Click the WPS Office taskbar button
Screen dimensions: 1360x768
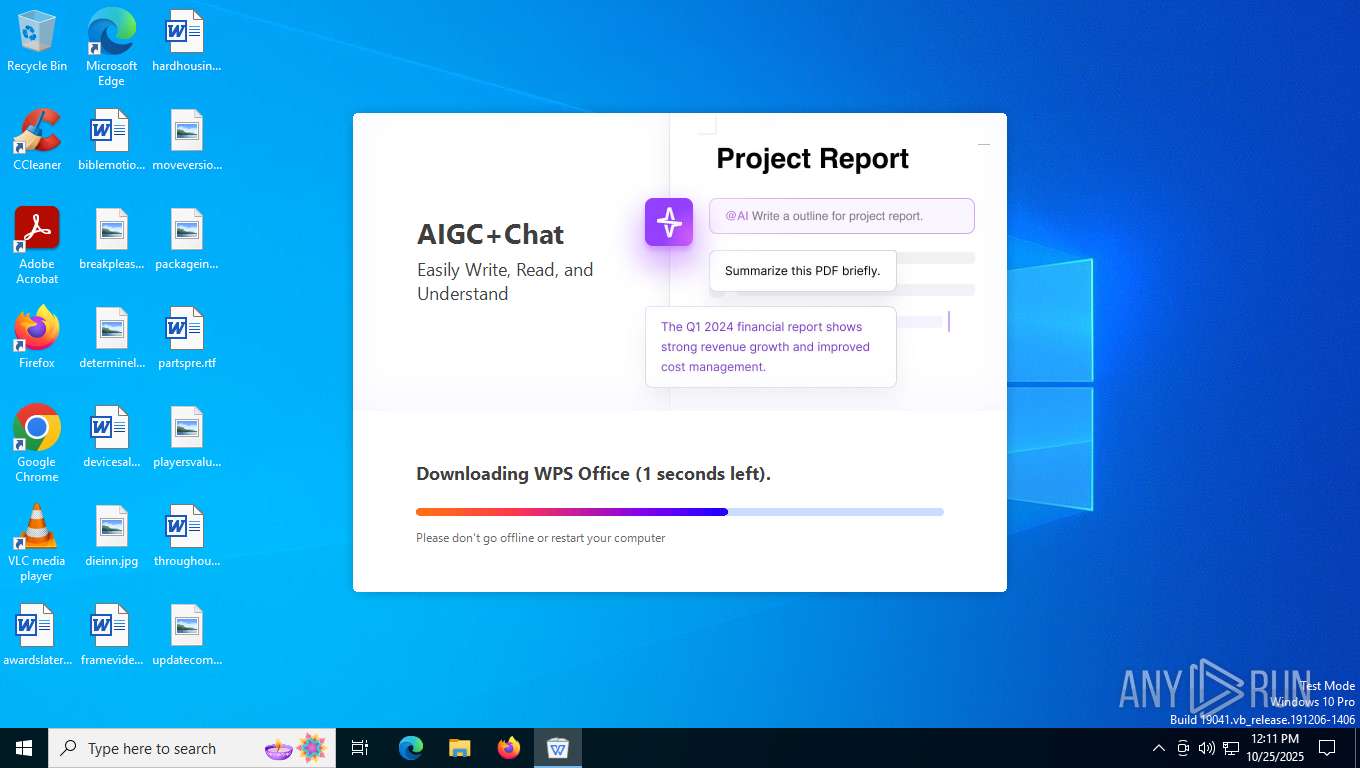pos(558,748)
